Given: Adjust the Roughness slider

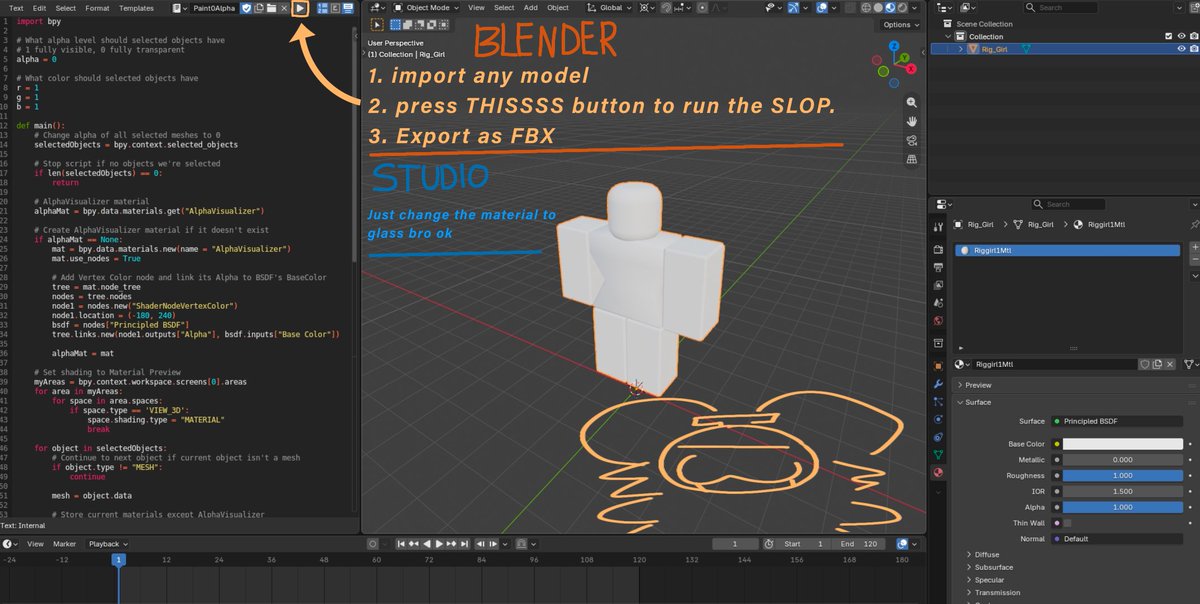Looking at the screenshot, I should click(1122, 476).
